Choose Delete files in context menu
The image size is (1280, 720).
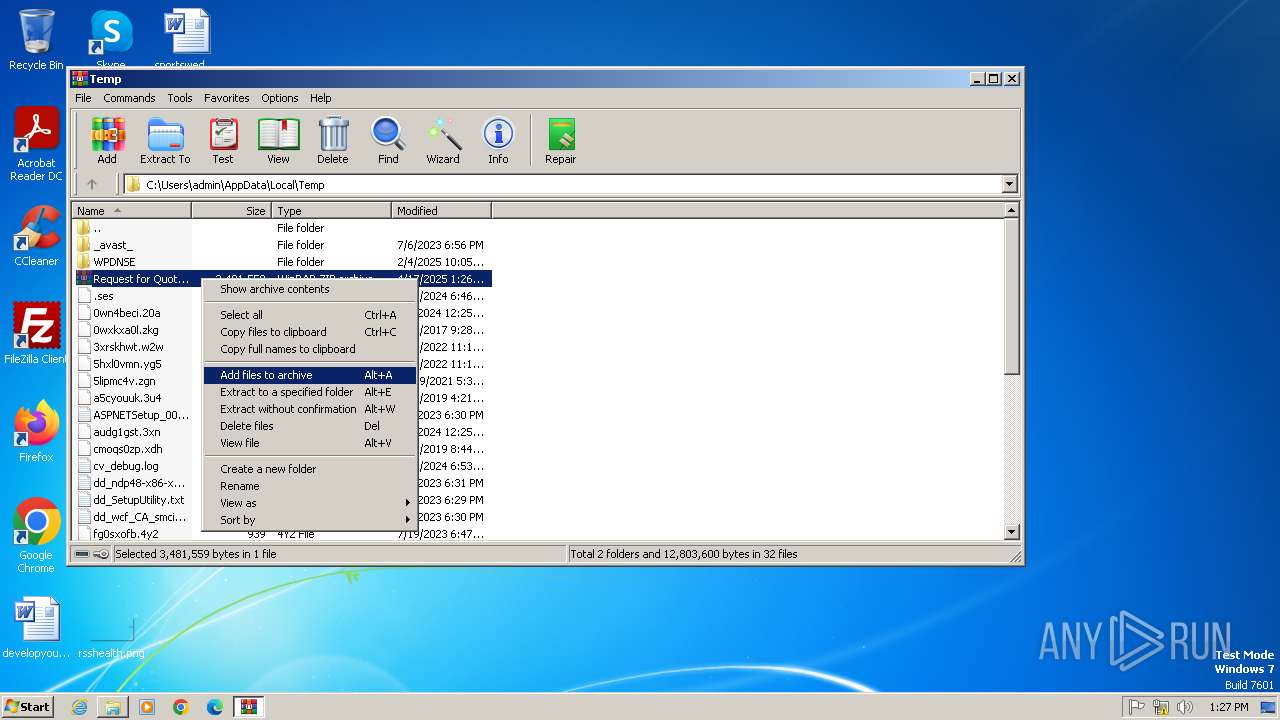click(310, 426)
